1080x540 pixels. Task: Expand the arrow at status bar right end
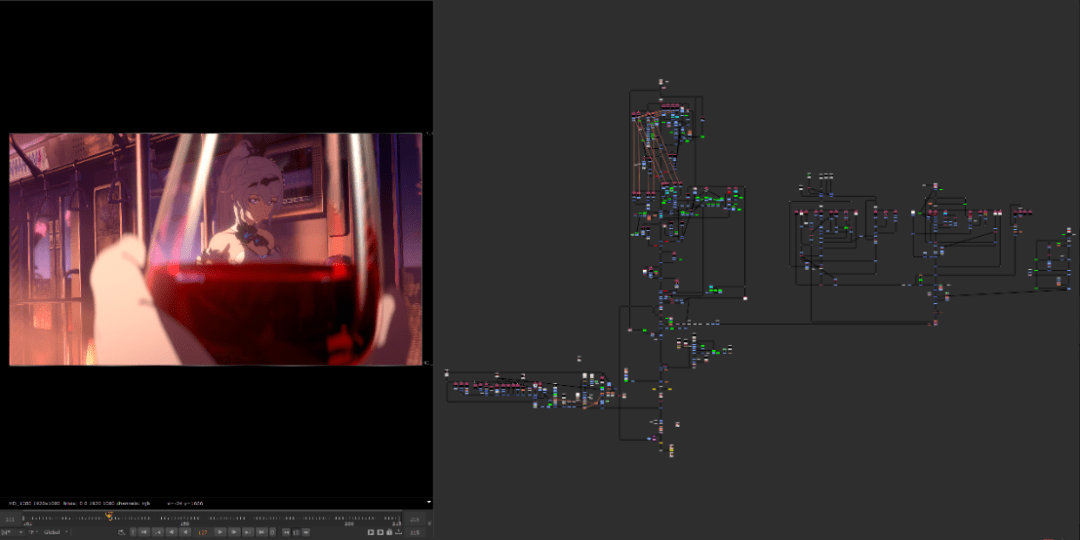pyautogui.click(x=428, y=502)
